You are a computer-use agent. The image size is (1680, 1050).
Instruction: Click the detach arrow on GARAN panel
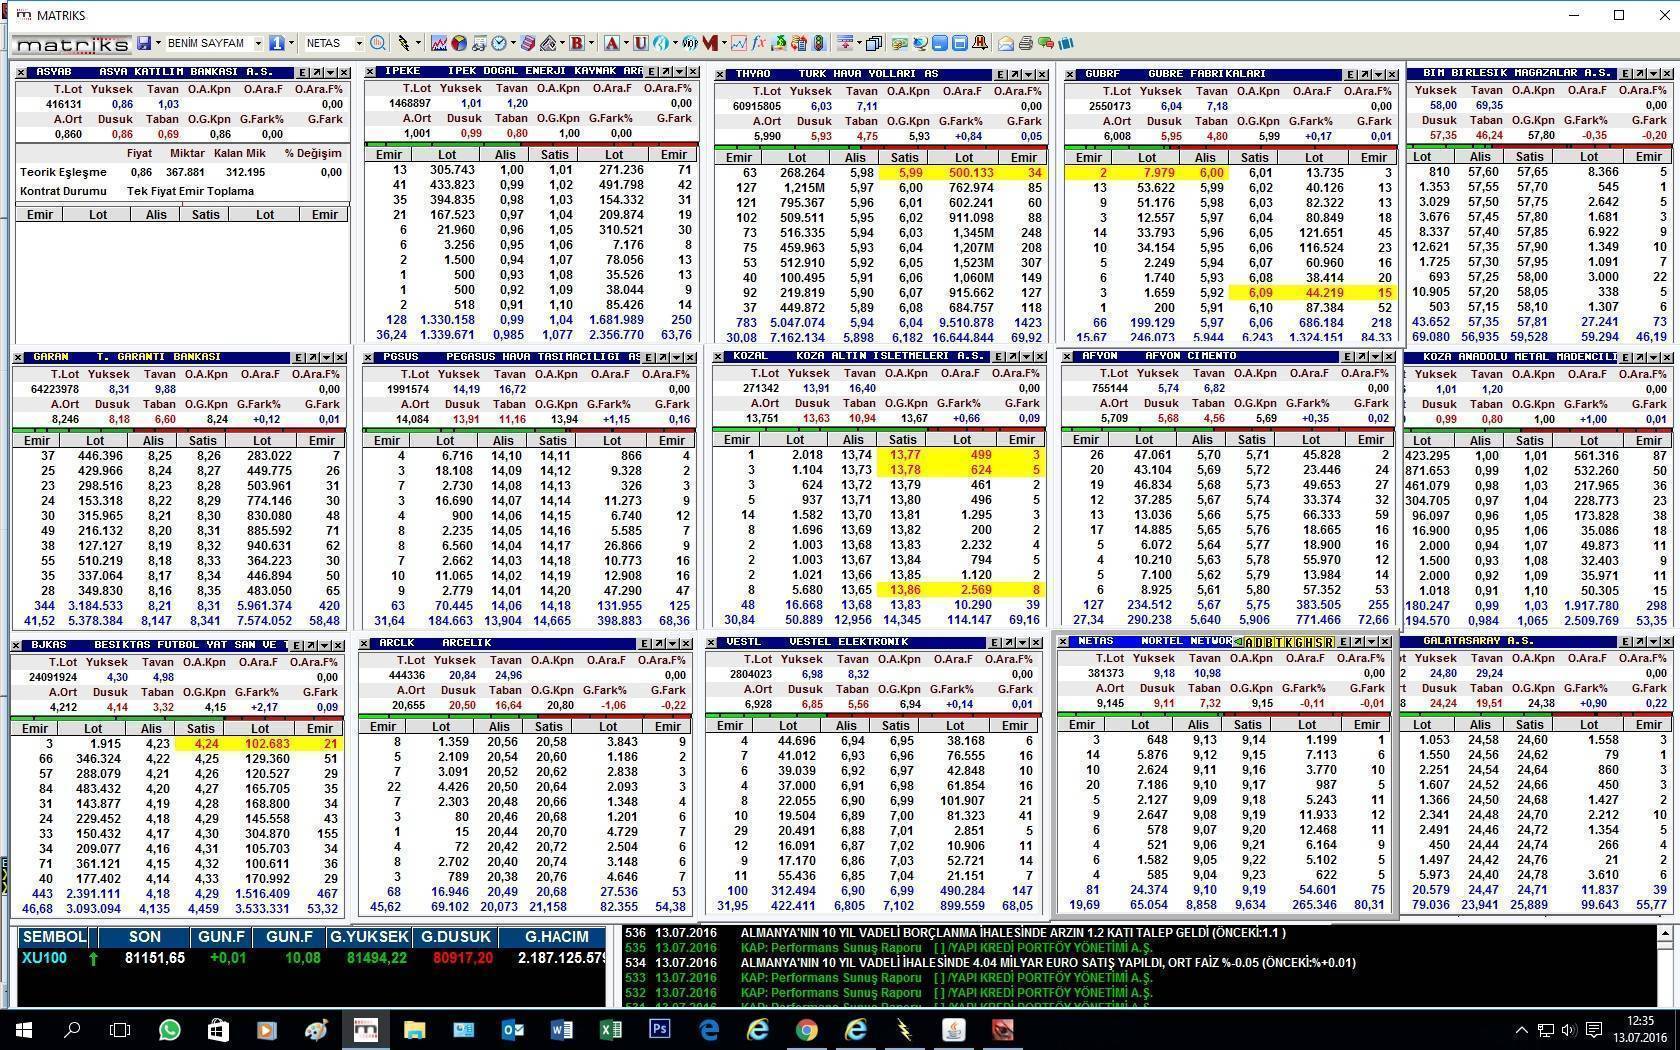[x=313, y=357]
